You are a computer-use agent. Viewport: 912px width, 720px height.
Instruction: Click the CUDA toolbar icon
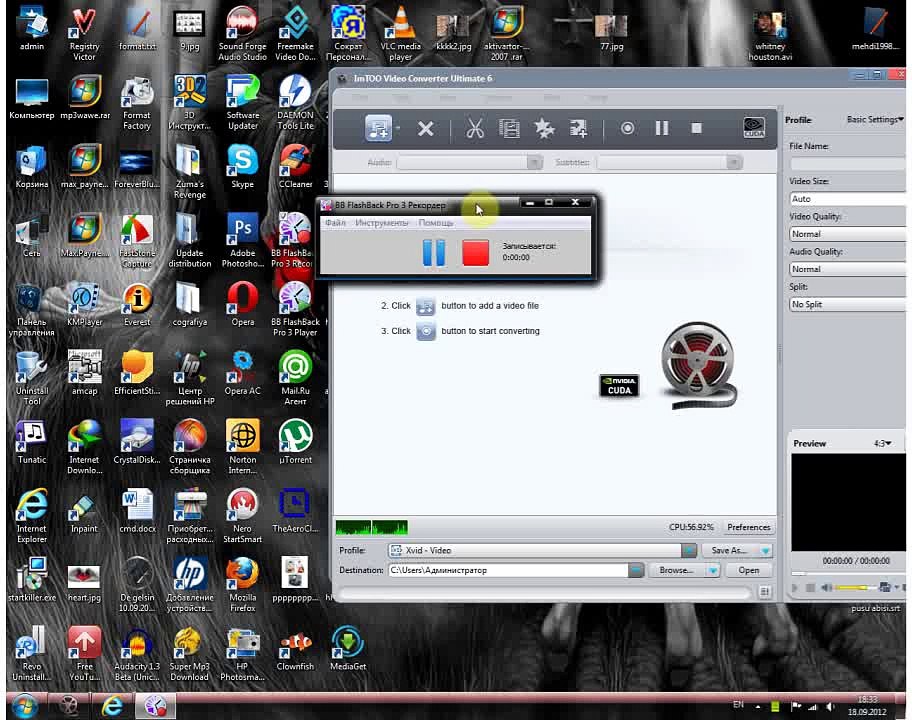(754, 128)
